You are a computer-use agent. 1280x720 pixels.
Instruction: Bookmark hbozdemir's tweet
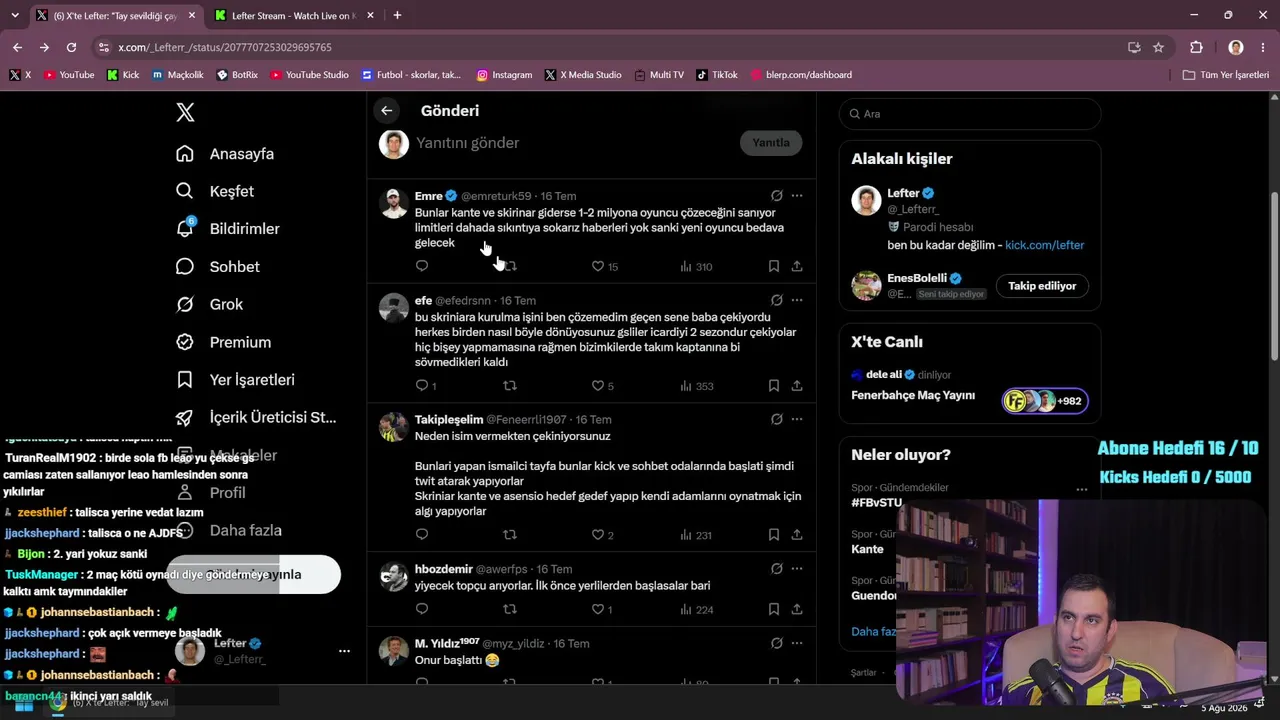point(774,609)
